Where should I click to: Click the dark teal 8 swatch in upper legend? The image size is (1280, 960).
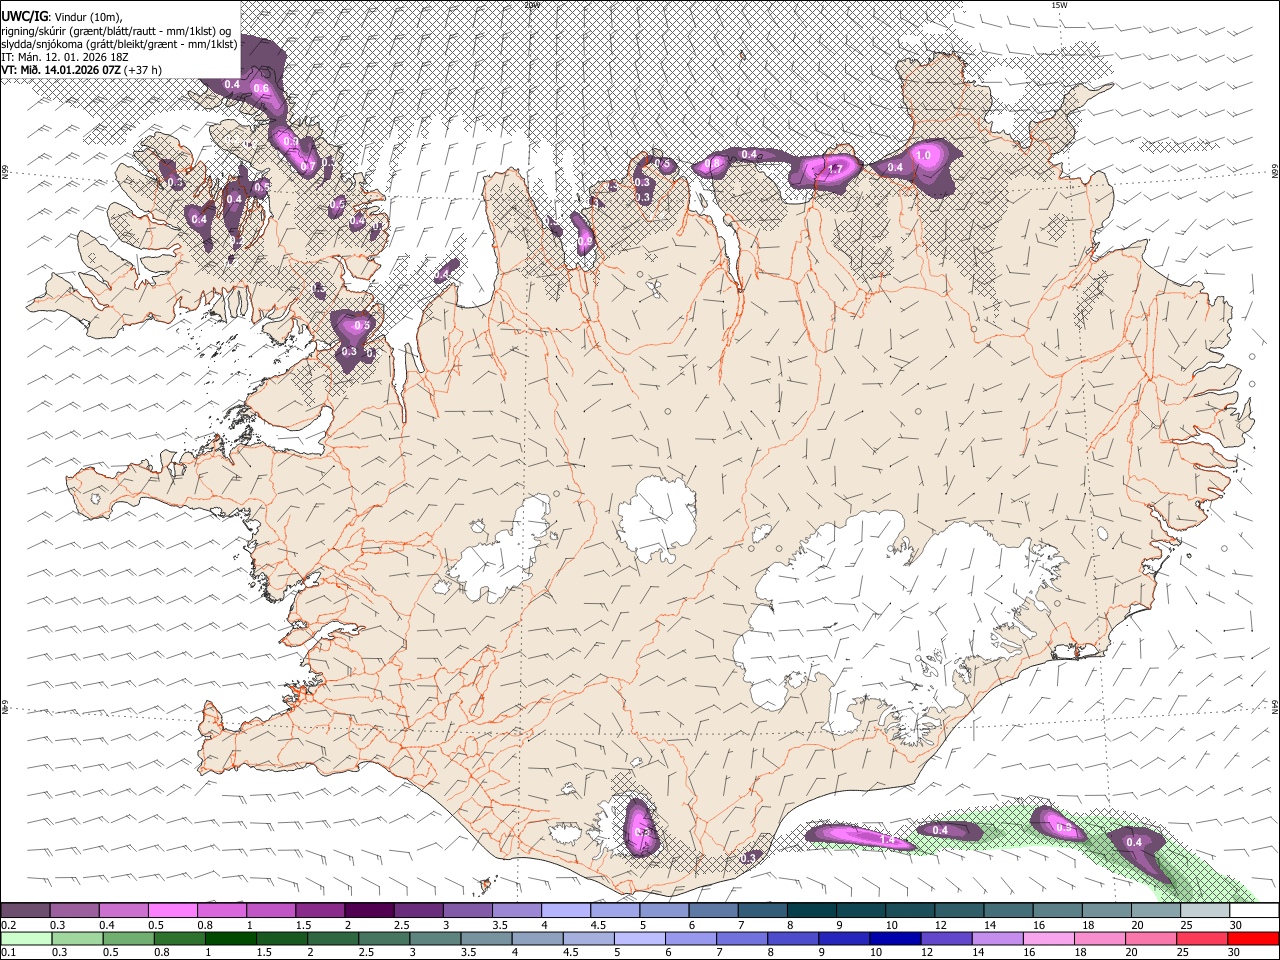click(x=812, y=911)
